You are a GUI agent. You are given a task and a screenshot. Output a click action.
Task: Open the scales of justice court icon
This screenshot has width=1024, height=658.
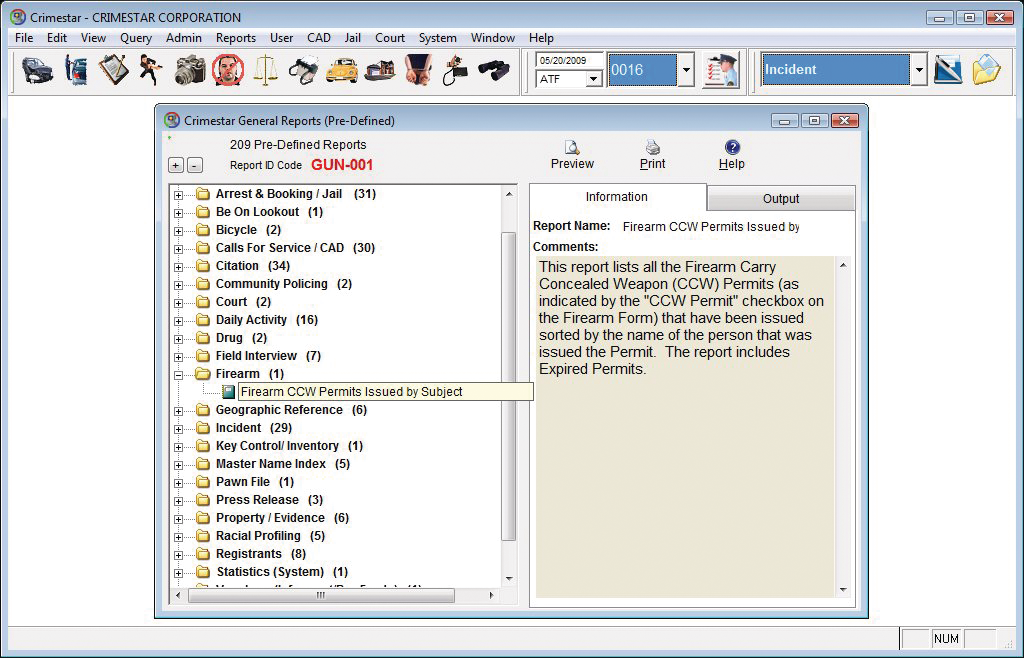coord(265,71)
